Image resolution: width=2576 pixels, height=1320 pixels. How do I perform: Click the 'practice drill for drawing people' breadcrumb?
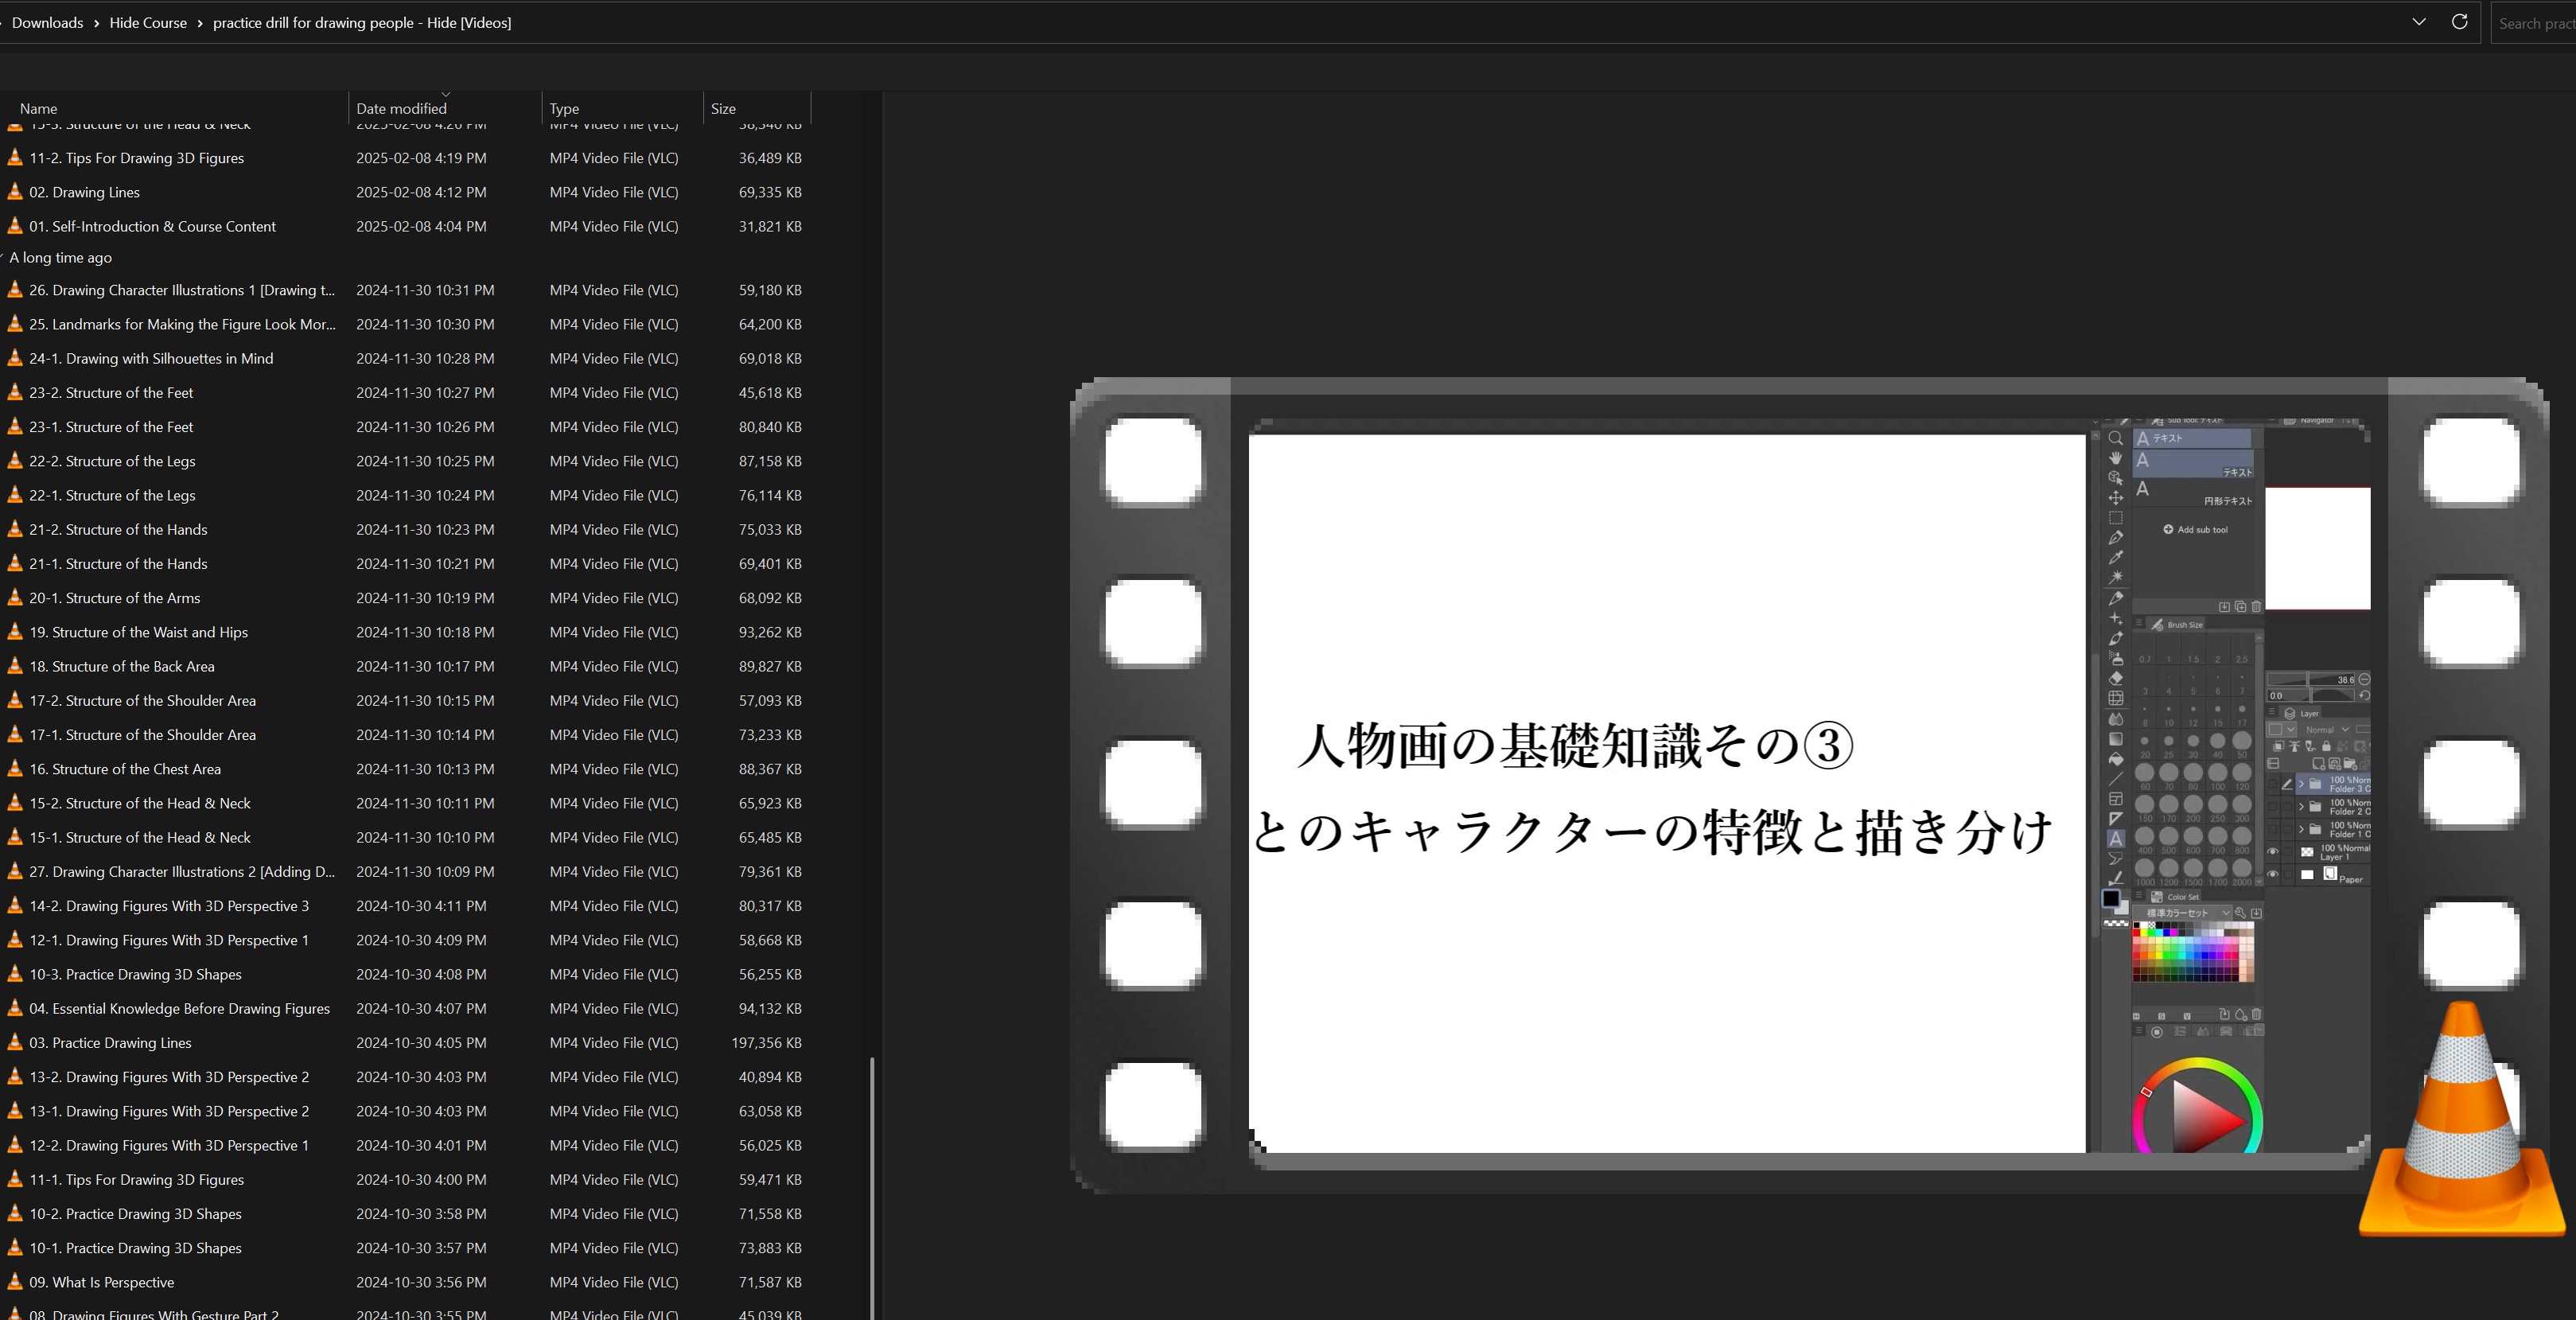click(362, 22)
